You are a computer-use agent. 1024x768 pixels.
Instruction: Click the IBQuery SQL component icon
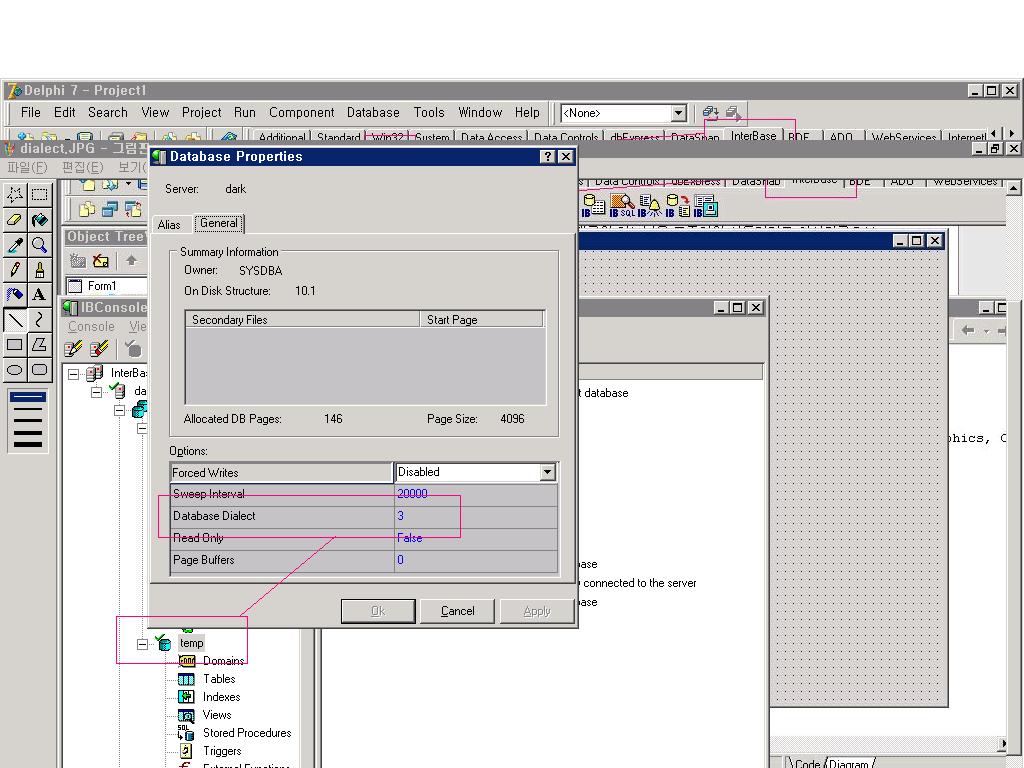coord(622,206)
